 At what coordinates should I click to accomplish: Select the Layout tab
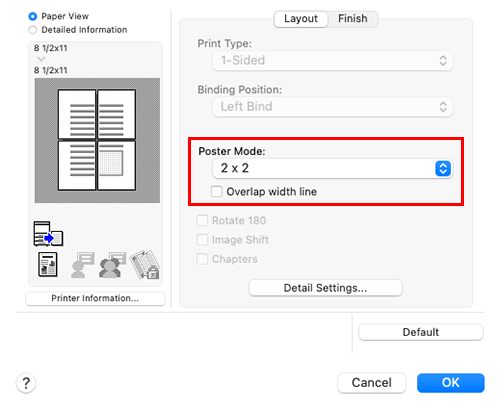[x=301, y=19]
